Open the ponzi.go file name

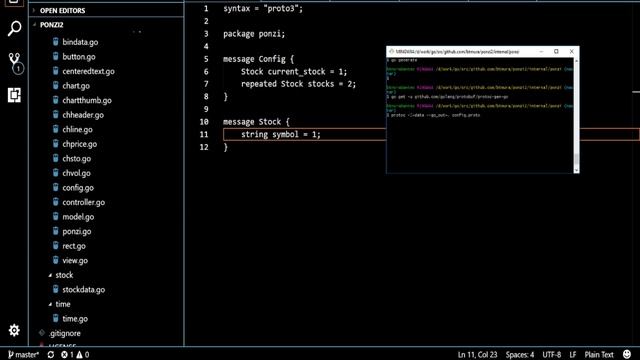point(77,231)
